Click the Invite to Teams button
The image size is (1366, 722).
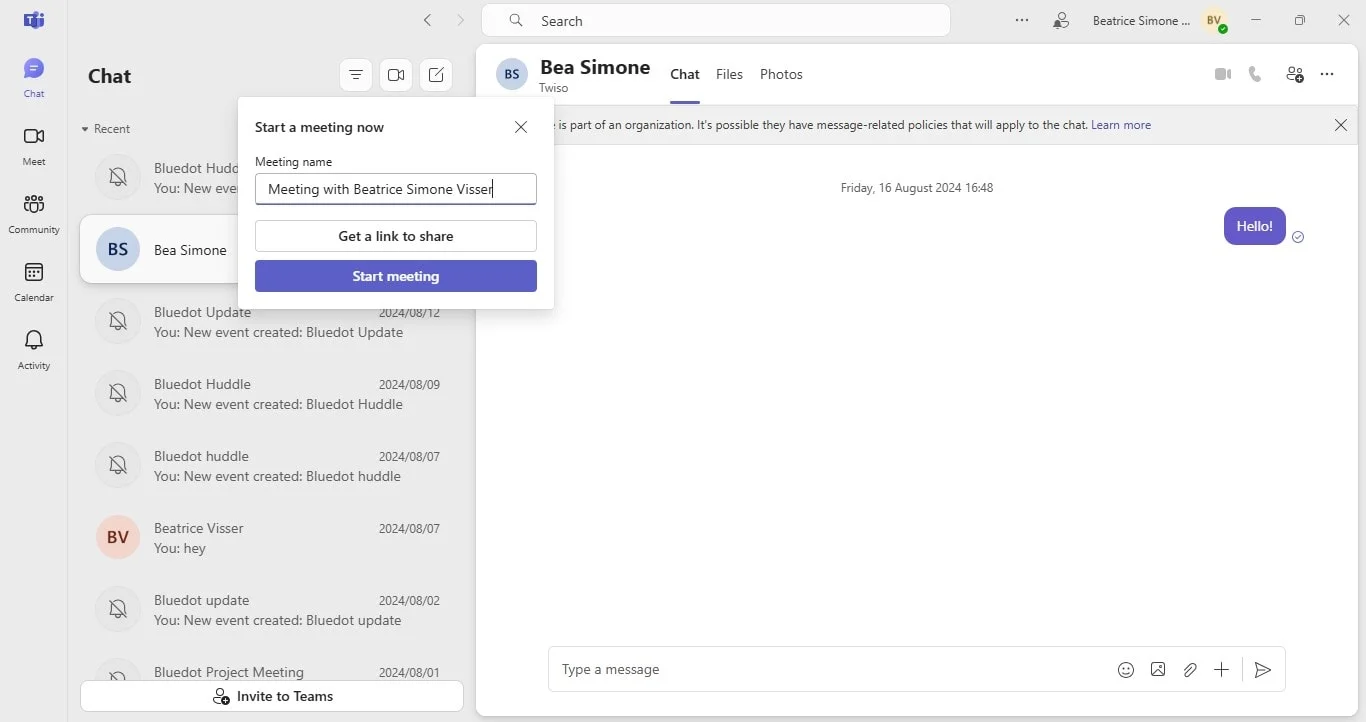tap(272, 696)
